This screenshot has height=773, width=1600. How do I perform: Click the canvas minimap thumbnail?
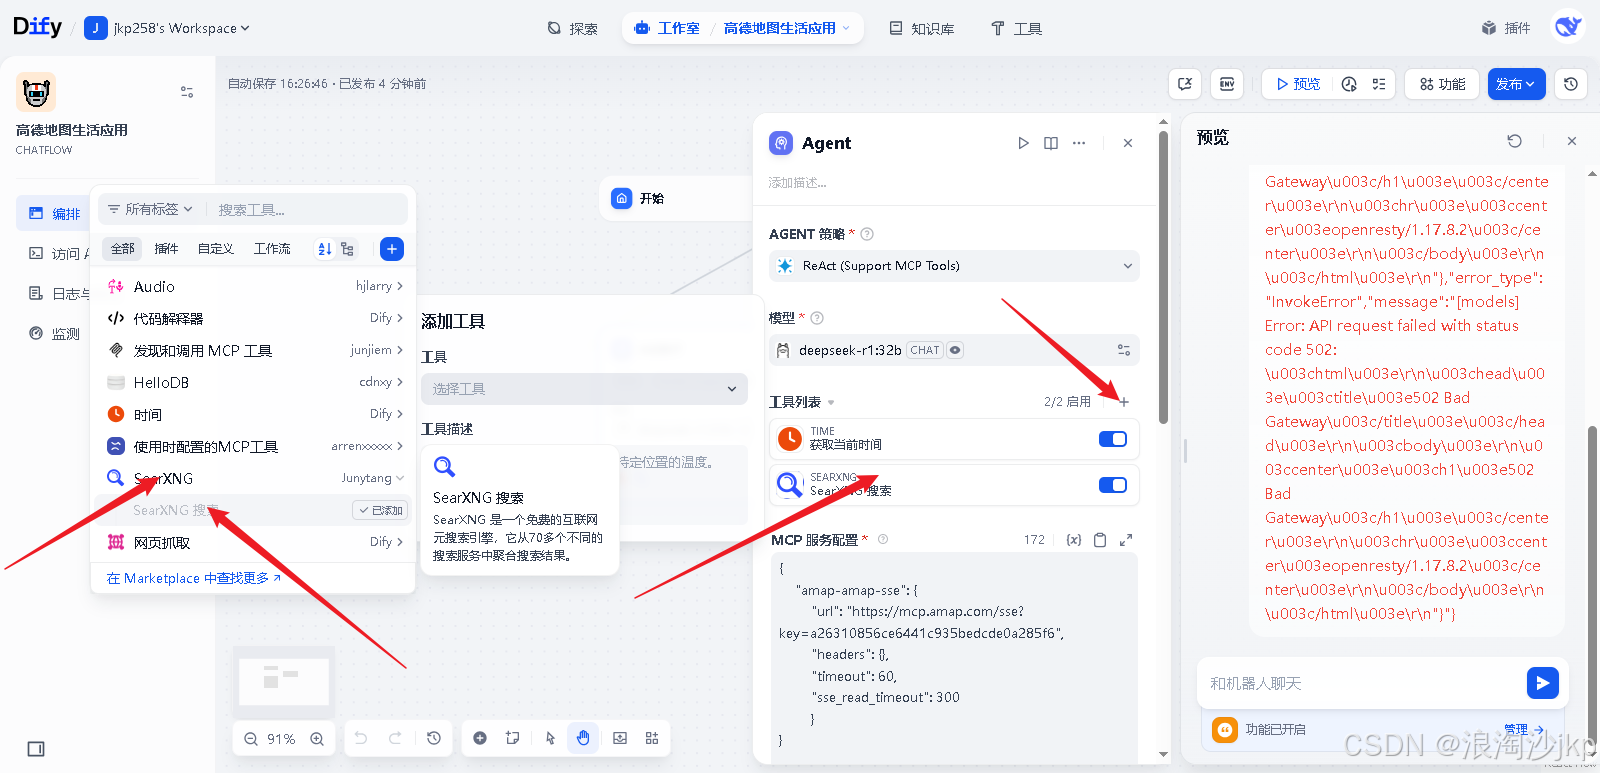click(x=284, y=681)
